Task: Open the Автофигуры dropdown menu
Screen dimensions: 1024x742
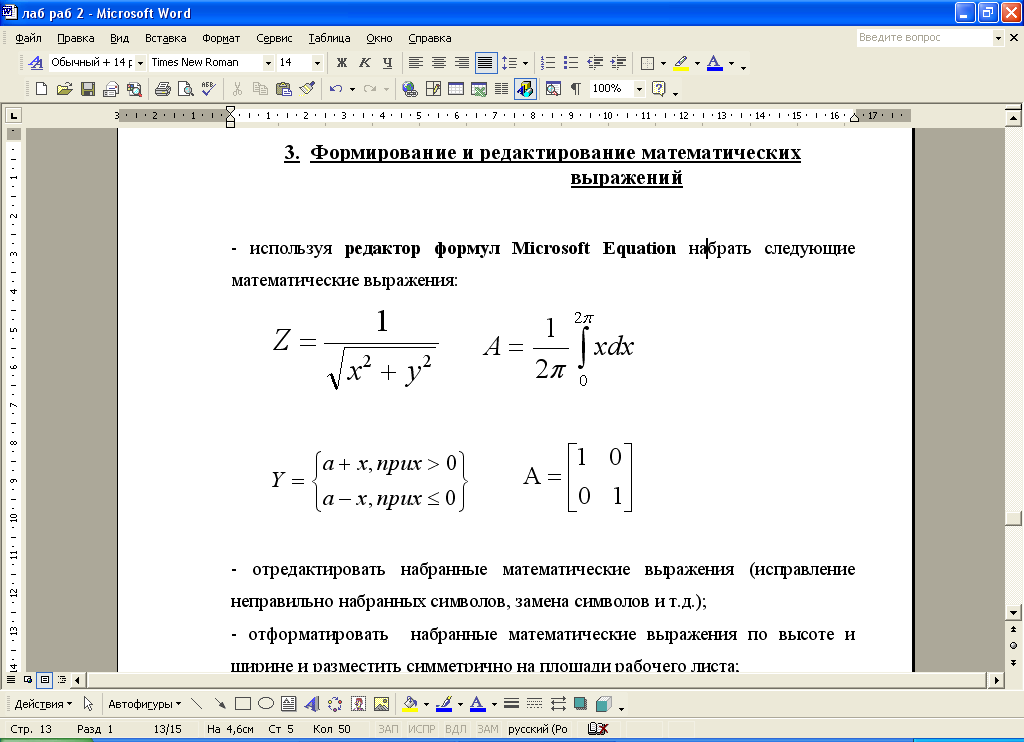Action: pos(144,704)
